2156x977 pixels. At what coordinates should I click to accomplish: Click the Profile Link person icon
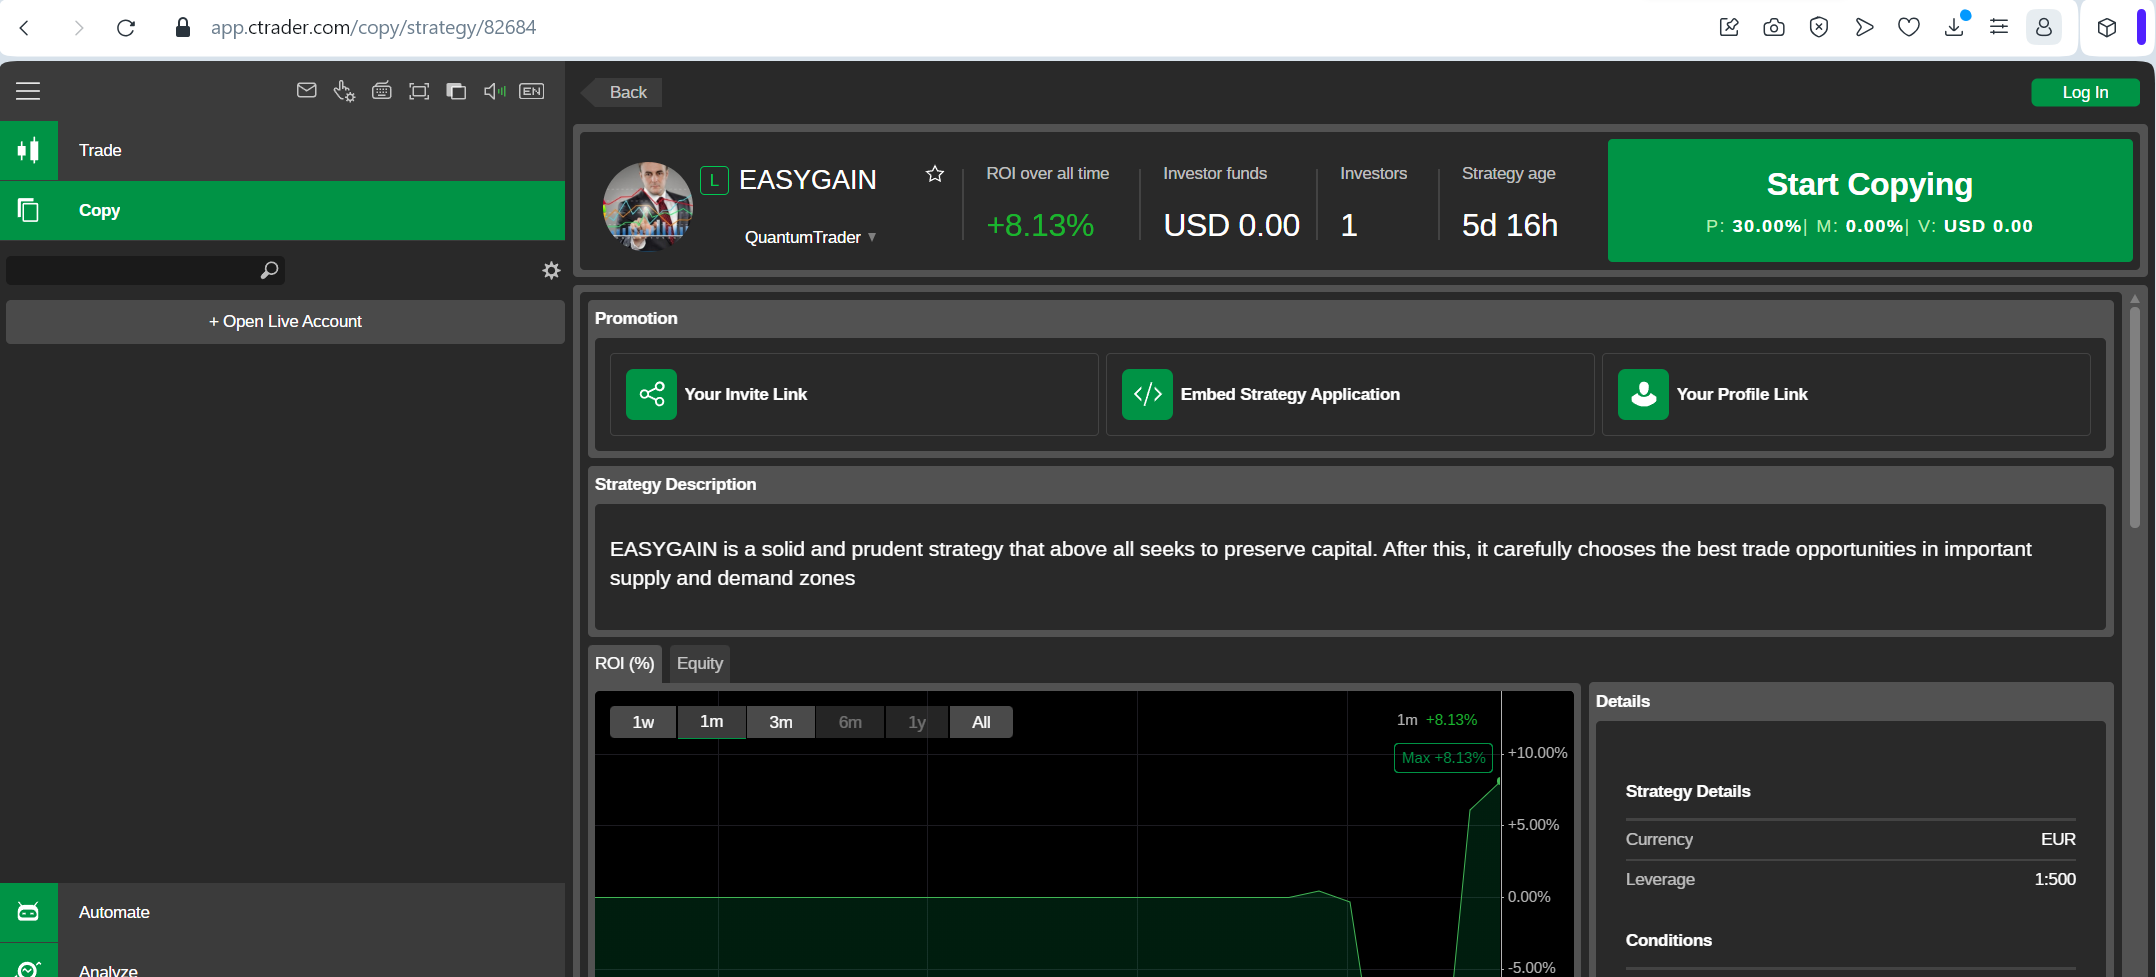tap(1643, 394)
